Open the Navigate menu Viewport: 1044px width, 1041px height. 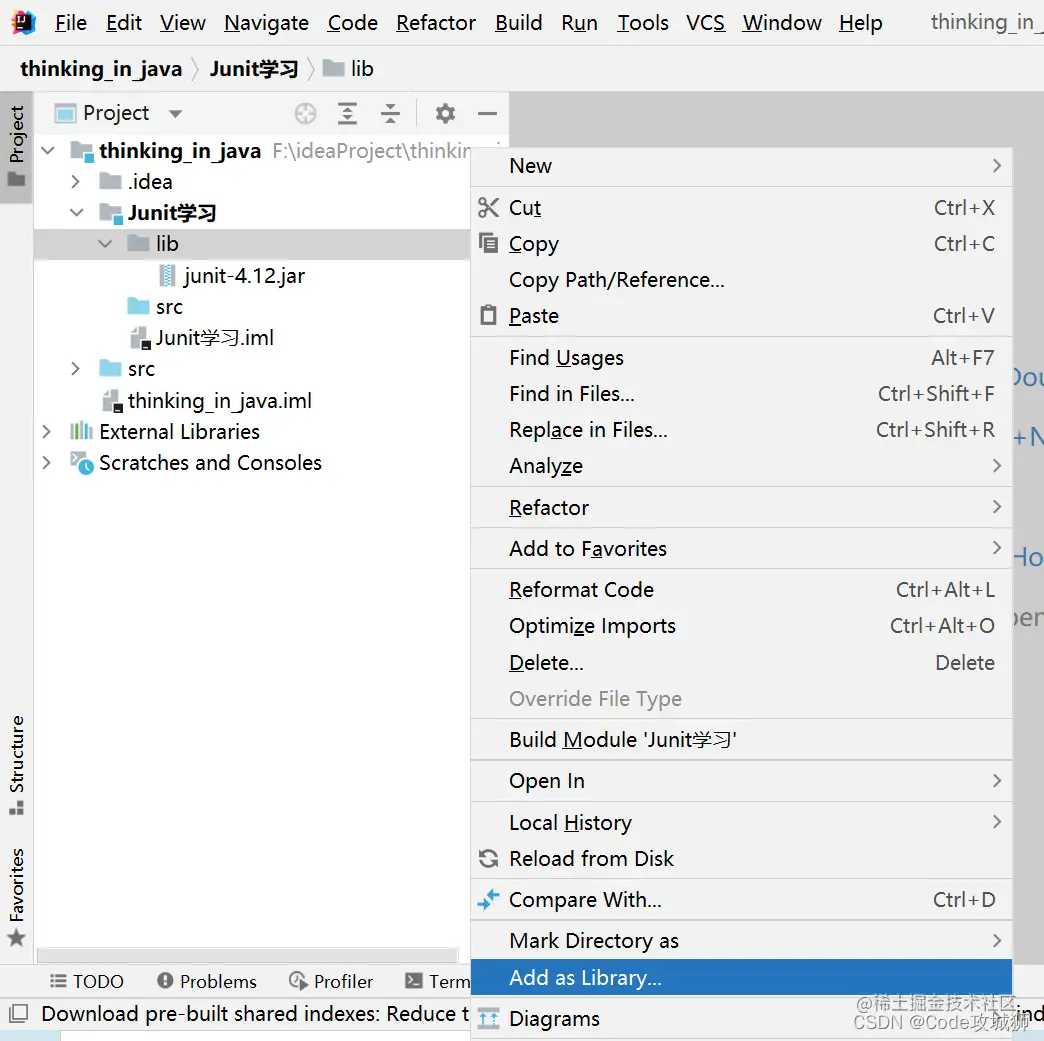click(x=266, y=23)
